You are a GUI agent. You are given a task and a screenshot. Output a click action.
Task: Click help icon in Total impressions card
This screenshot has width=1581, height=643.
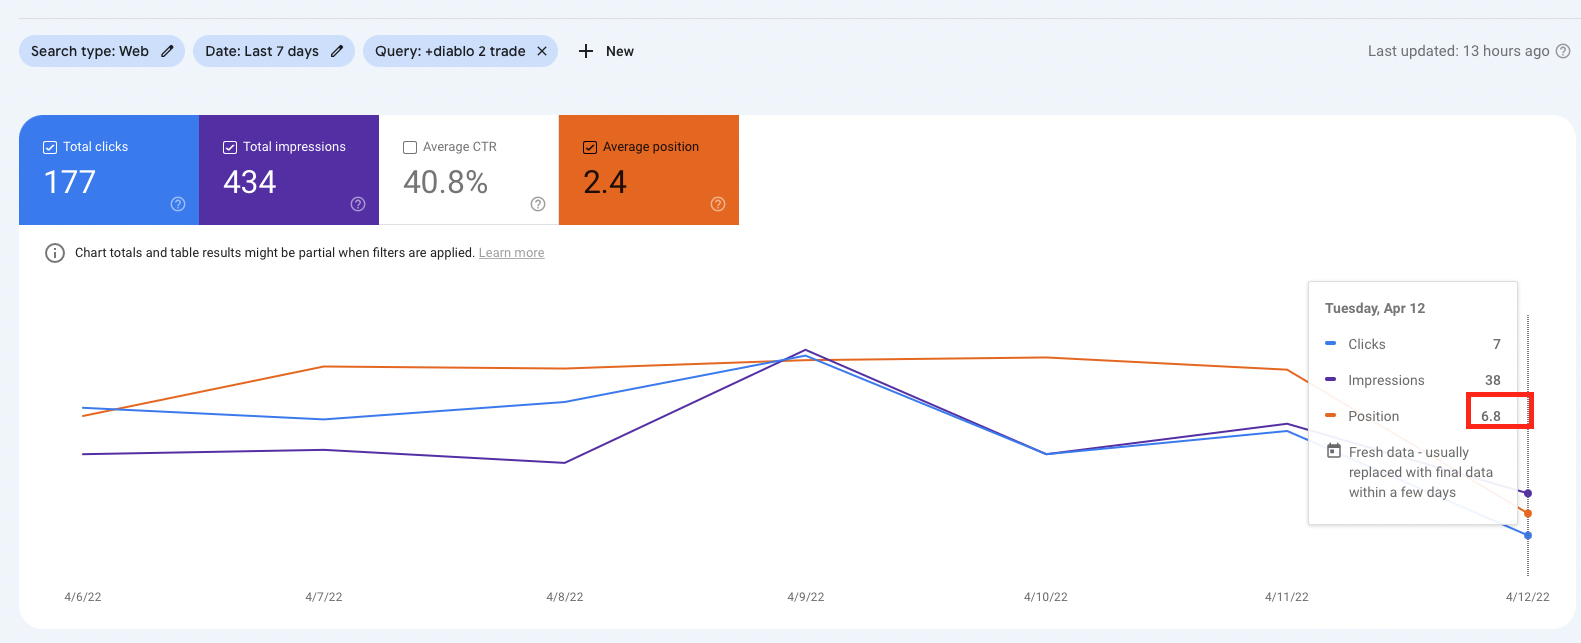358,204
